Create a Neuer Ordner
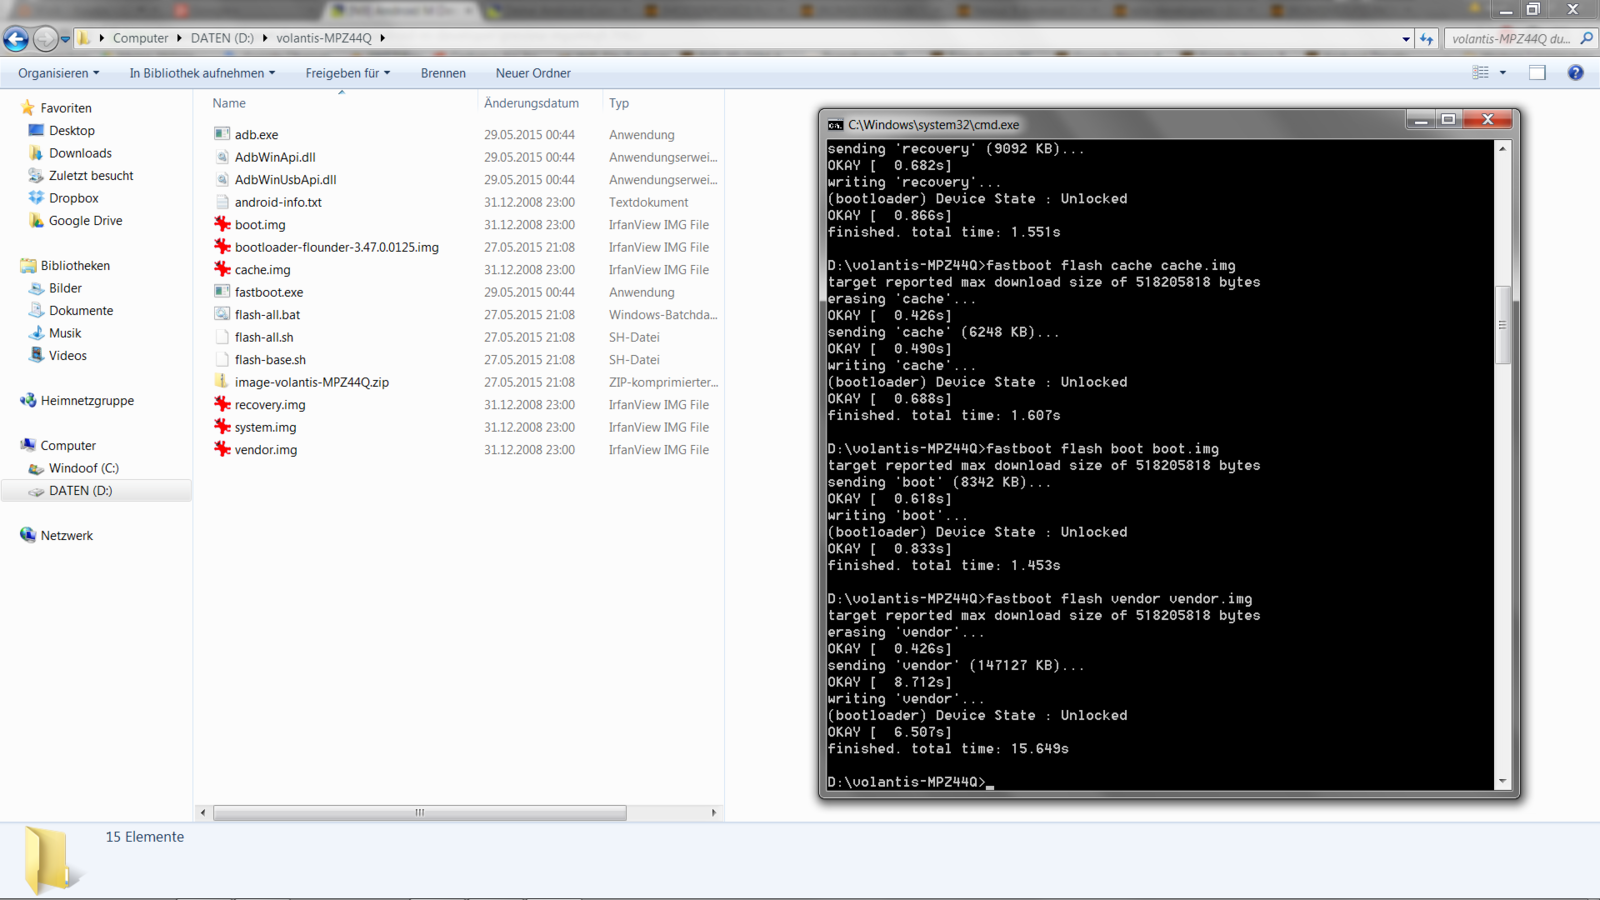This screenshot has width=1600, height=900. pyautogui.click(x=533, y=73)
